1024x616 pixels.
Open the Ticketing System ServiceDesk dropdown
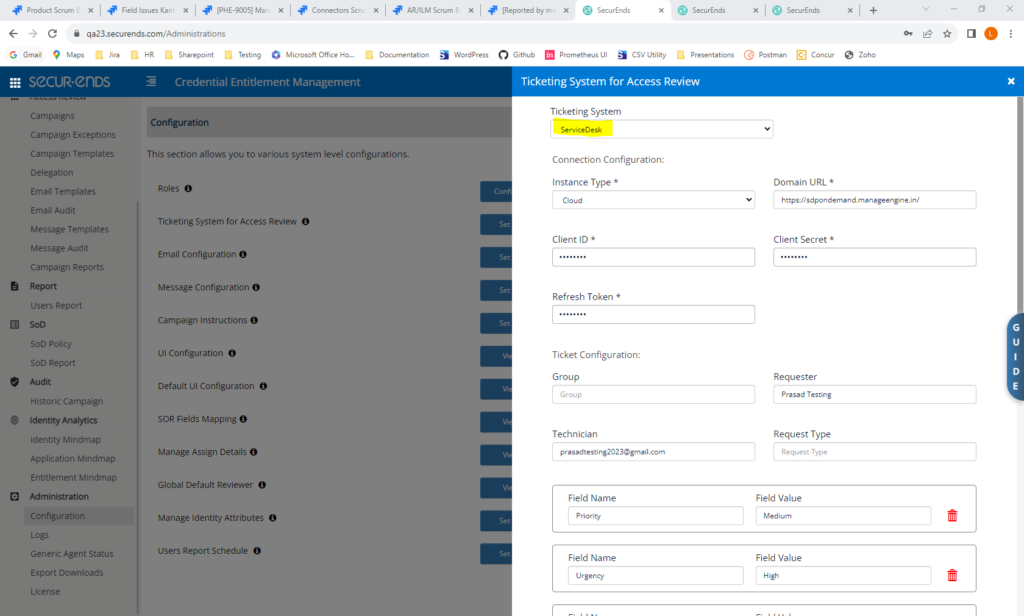(x=662, y=129)
